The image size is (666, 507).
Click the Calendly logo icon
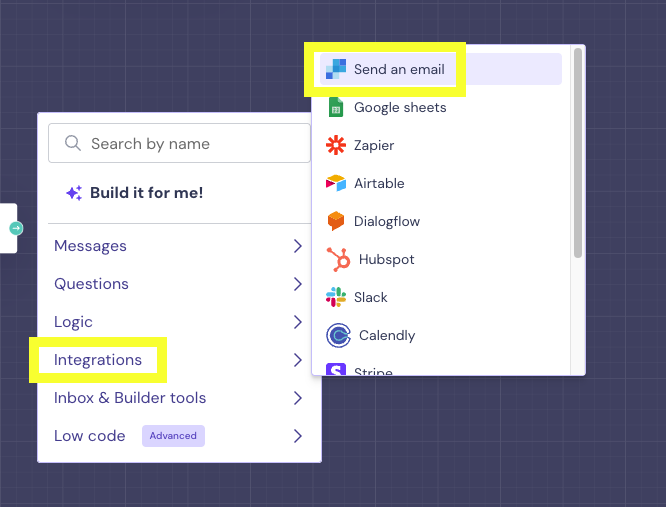(338, 335)
